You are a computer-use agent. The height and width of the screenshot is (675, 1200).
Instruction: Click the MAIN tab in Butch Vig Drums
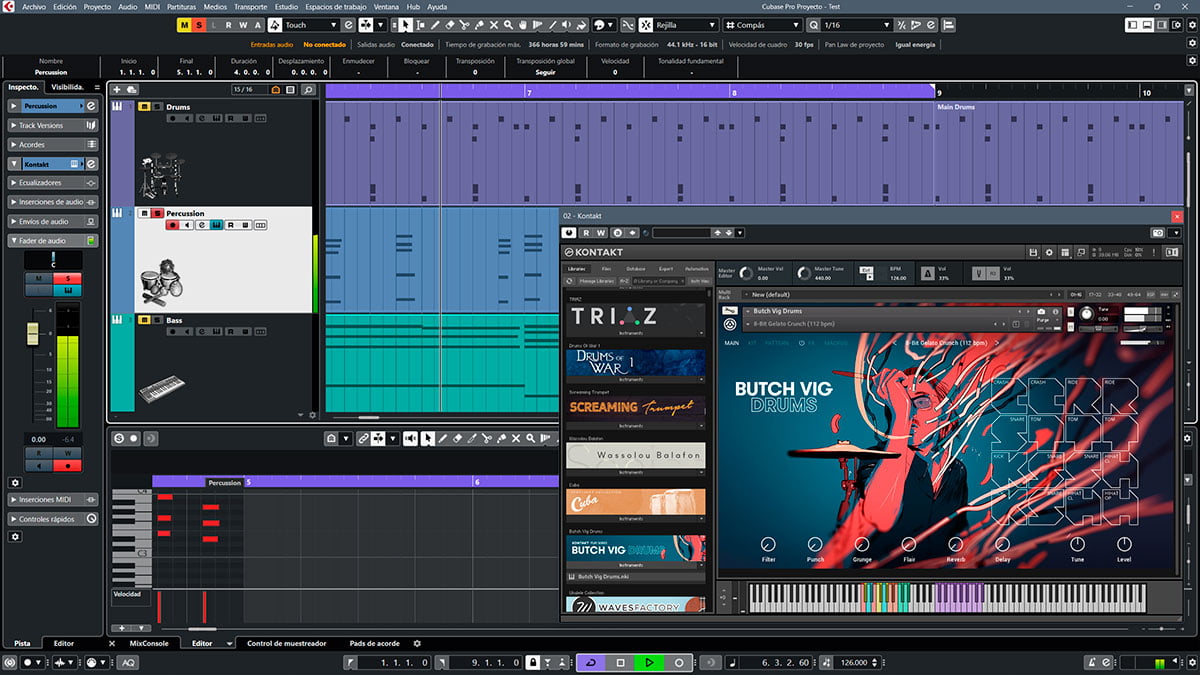(x=732, y=343)
